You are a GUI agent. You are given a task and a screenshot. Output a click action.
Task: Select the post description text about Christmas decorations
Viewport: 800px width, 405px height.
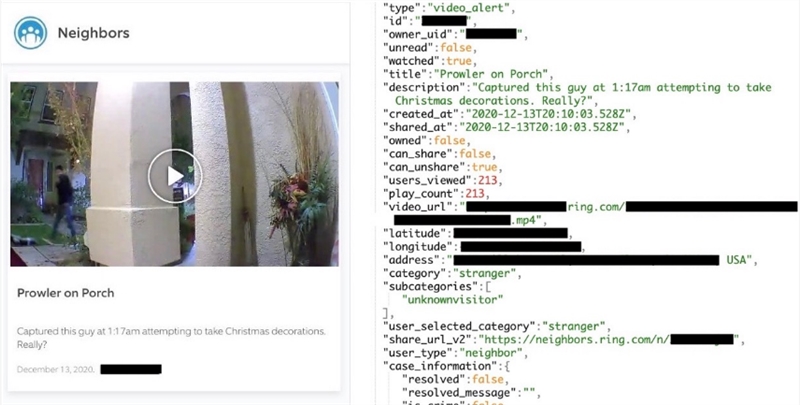pos(171,338)
